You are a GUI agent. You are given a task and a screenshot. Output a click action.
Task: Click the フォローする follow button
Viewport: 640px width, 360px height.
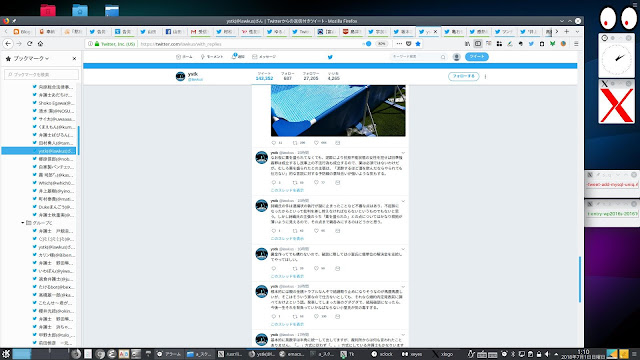click(463, 76)
